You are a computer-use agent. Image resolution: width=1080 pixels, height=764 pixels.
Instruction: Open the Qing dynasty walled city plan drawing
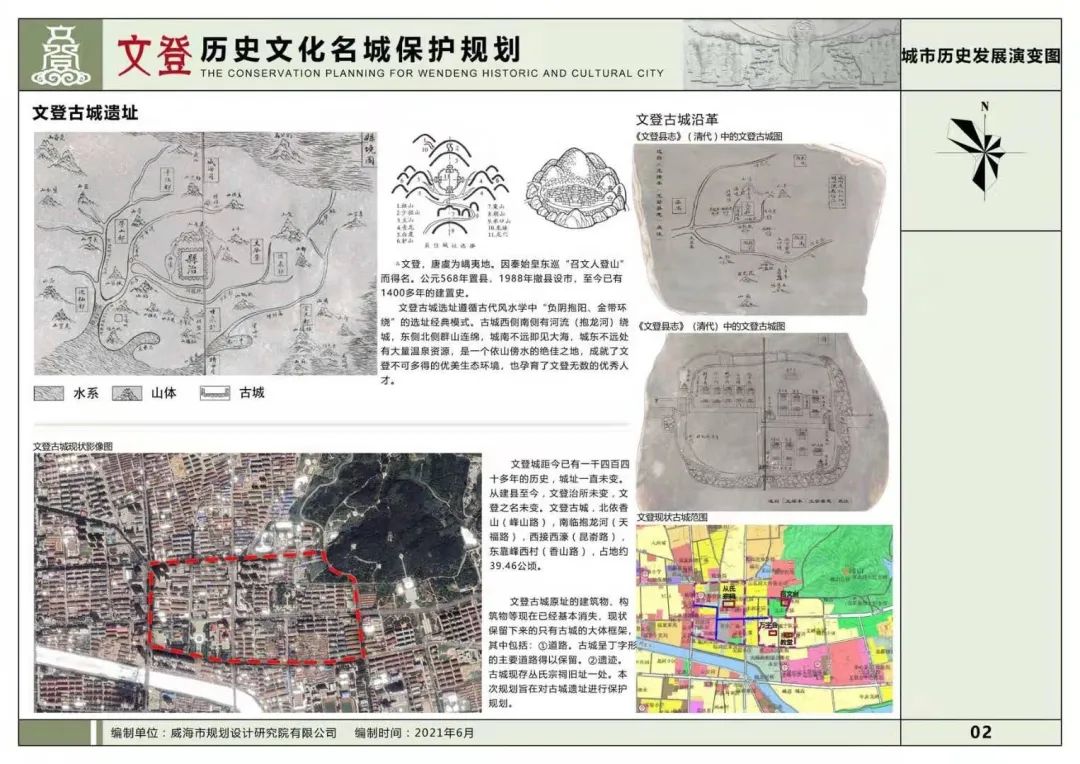tap(762, 422)
